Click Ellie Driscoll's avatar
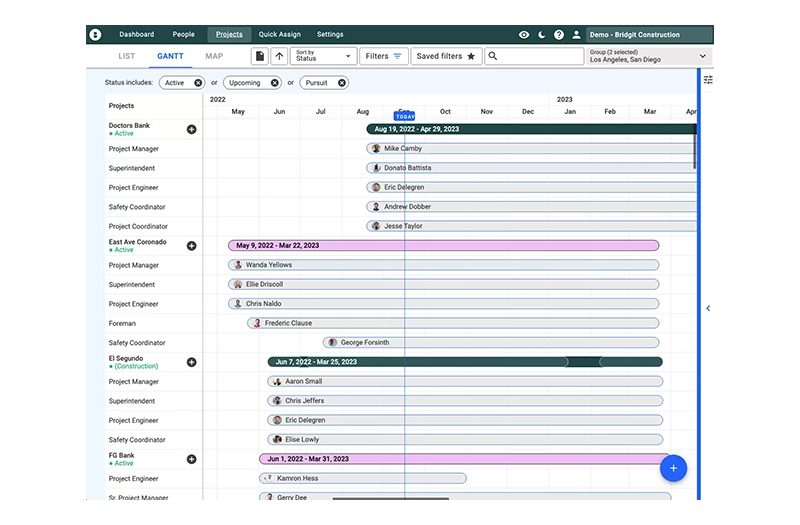This screenshot has height=525, width=800. point(238,285)
